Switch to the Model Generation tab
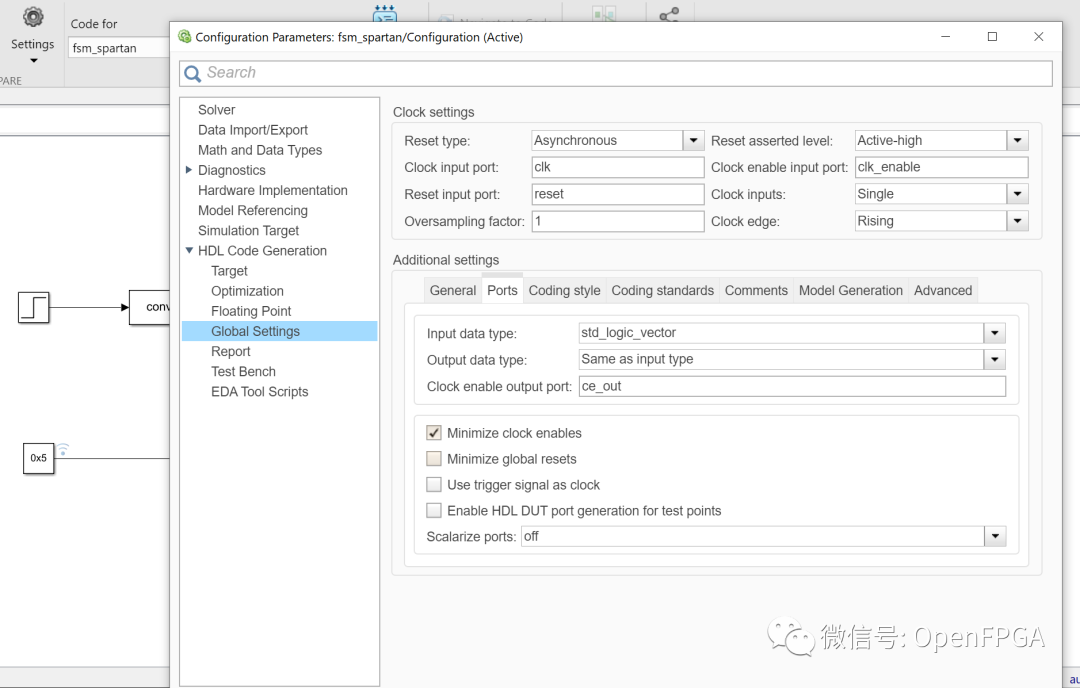This screenshot has height=688, width=1080. tap(851, 291)
